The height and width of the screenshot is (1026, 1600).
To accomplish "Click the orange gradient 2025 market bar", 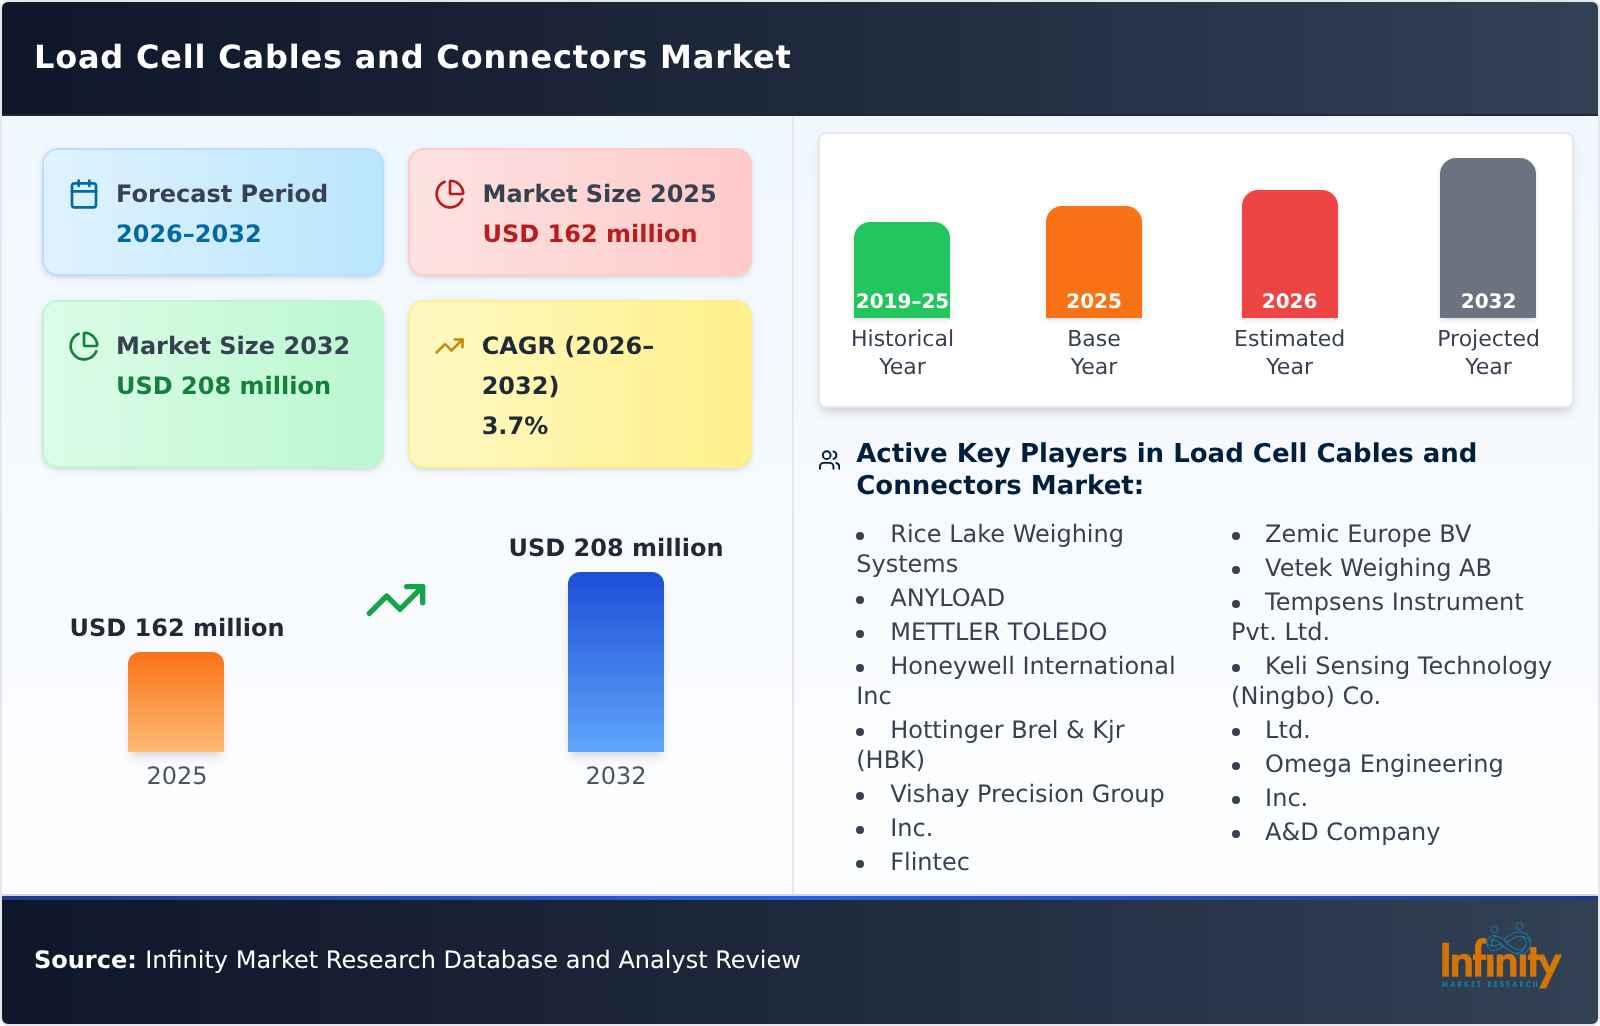I will pos(176,702).
